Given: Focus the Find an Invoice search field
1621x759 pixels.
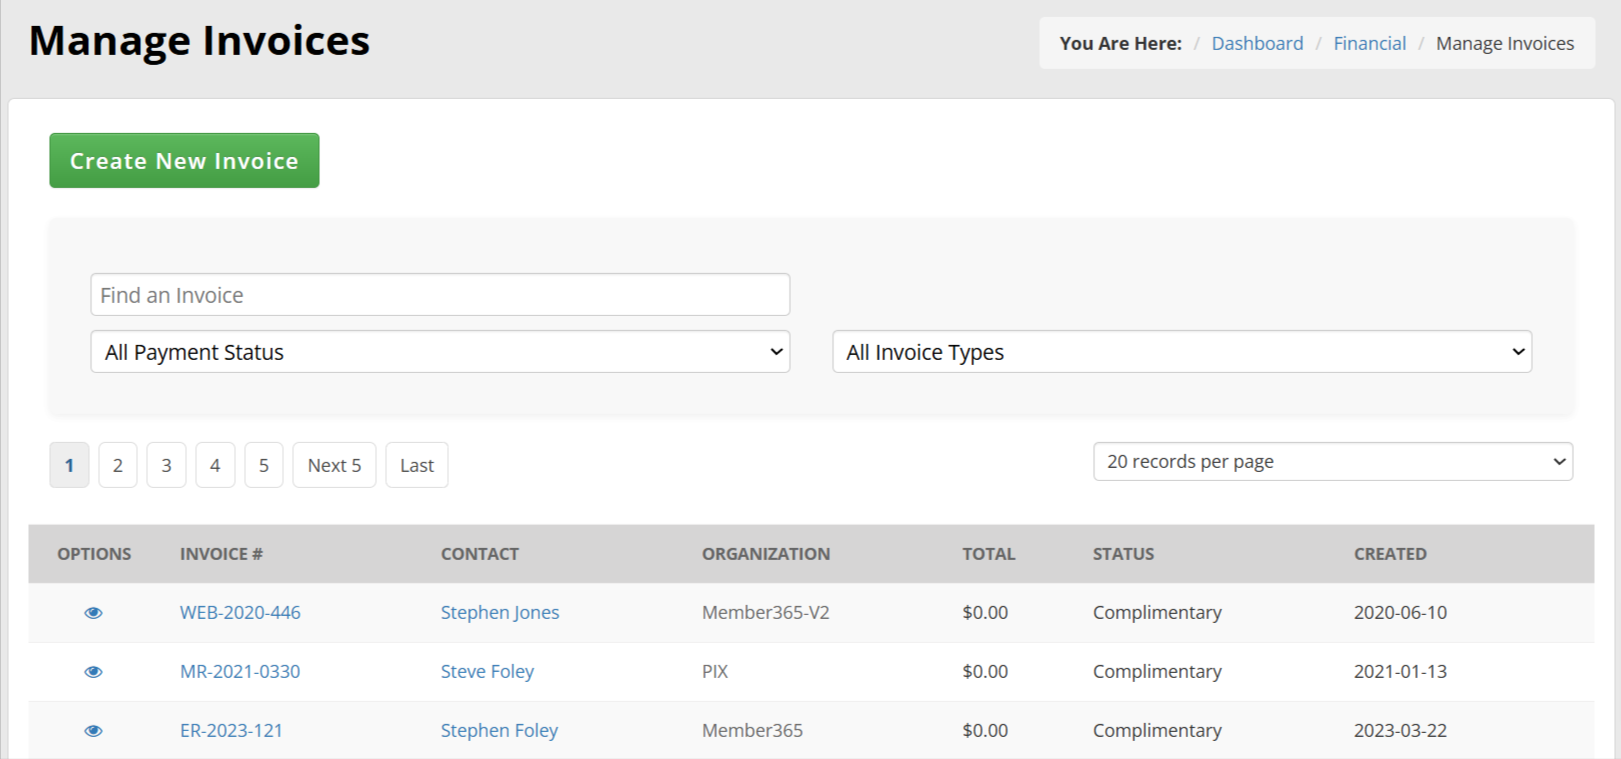Looking at the screenshot, I should tap(440, 295).
